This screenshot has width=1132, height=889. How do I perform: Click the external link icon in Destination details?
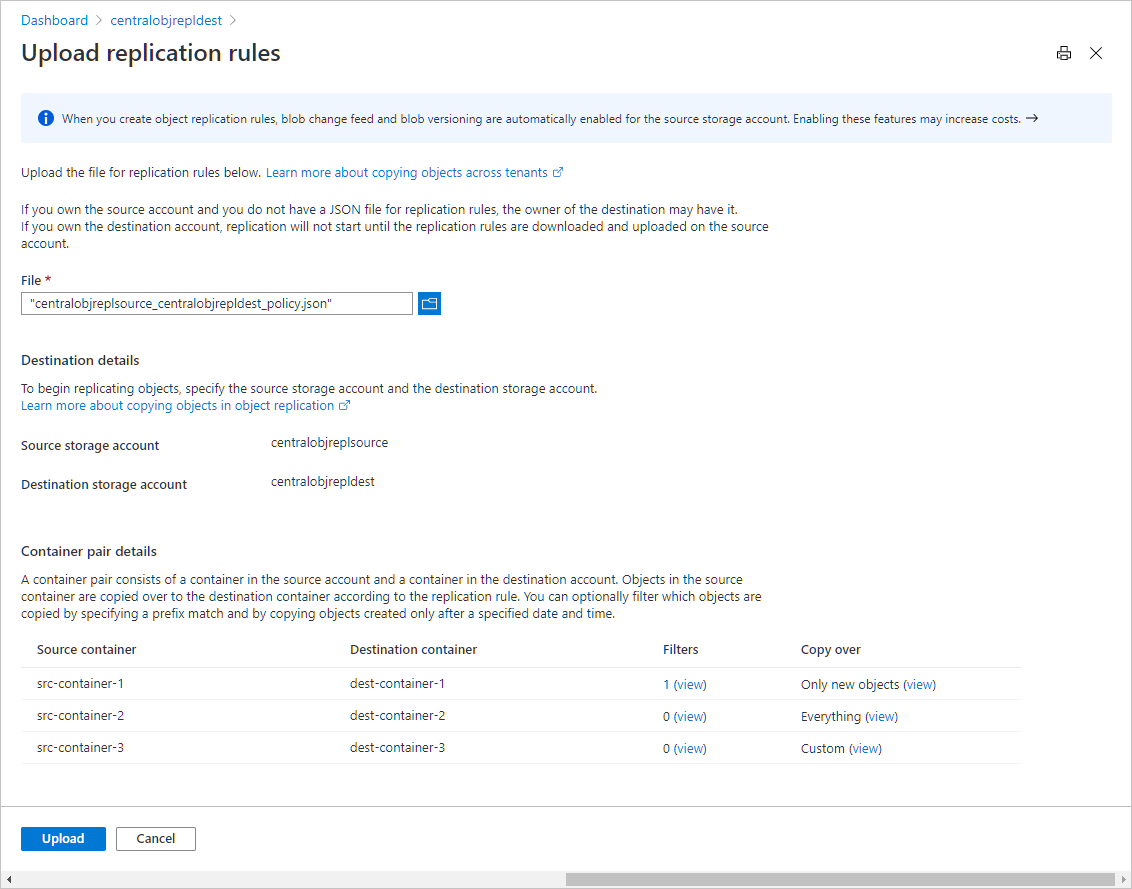pos(344,405)
